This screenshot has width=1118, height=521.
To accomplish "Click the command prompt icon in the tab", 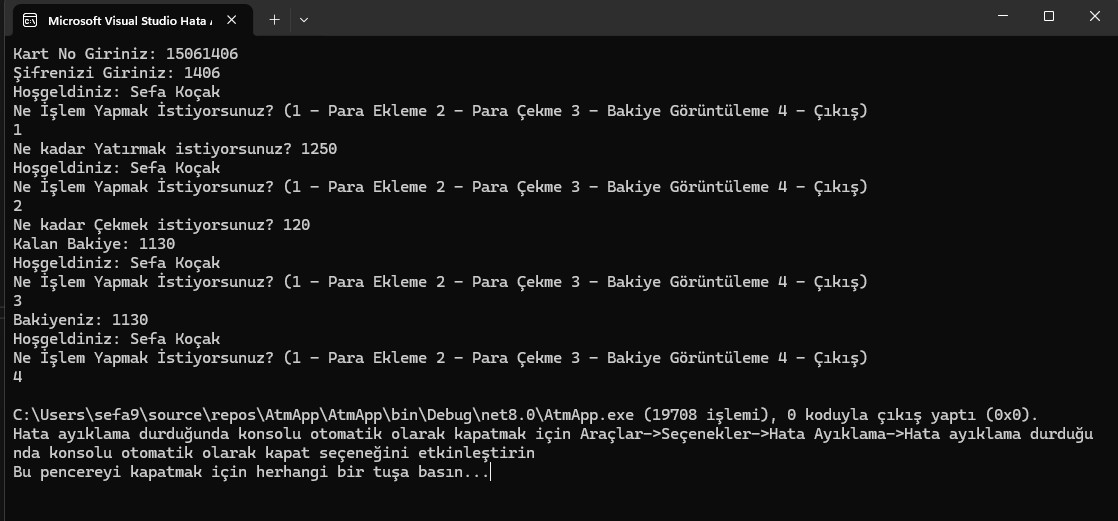I will [30, 20].
